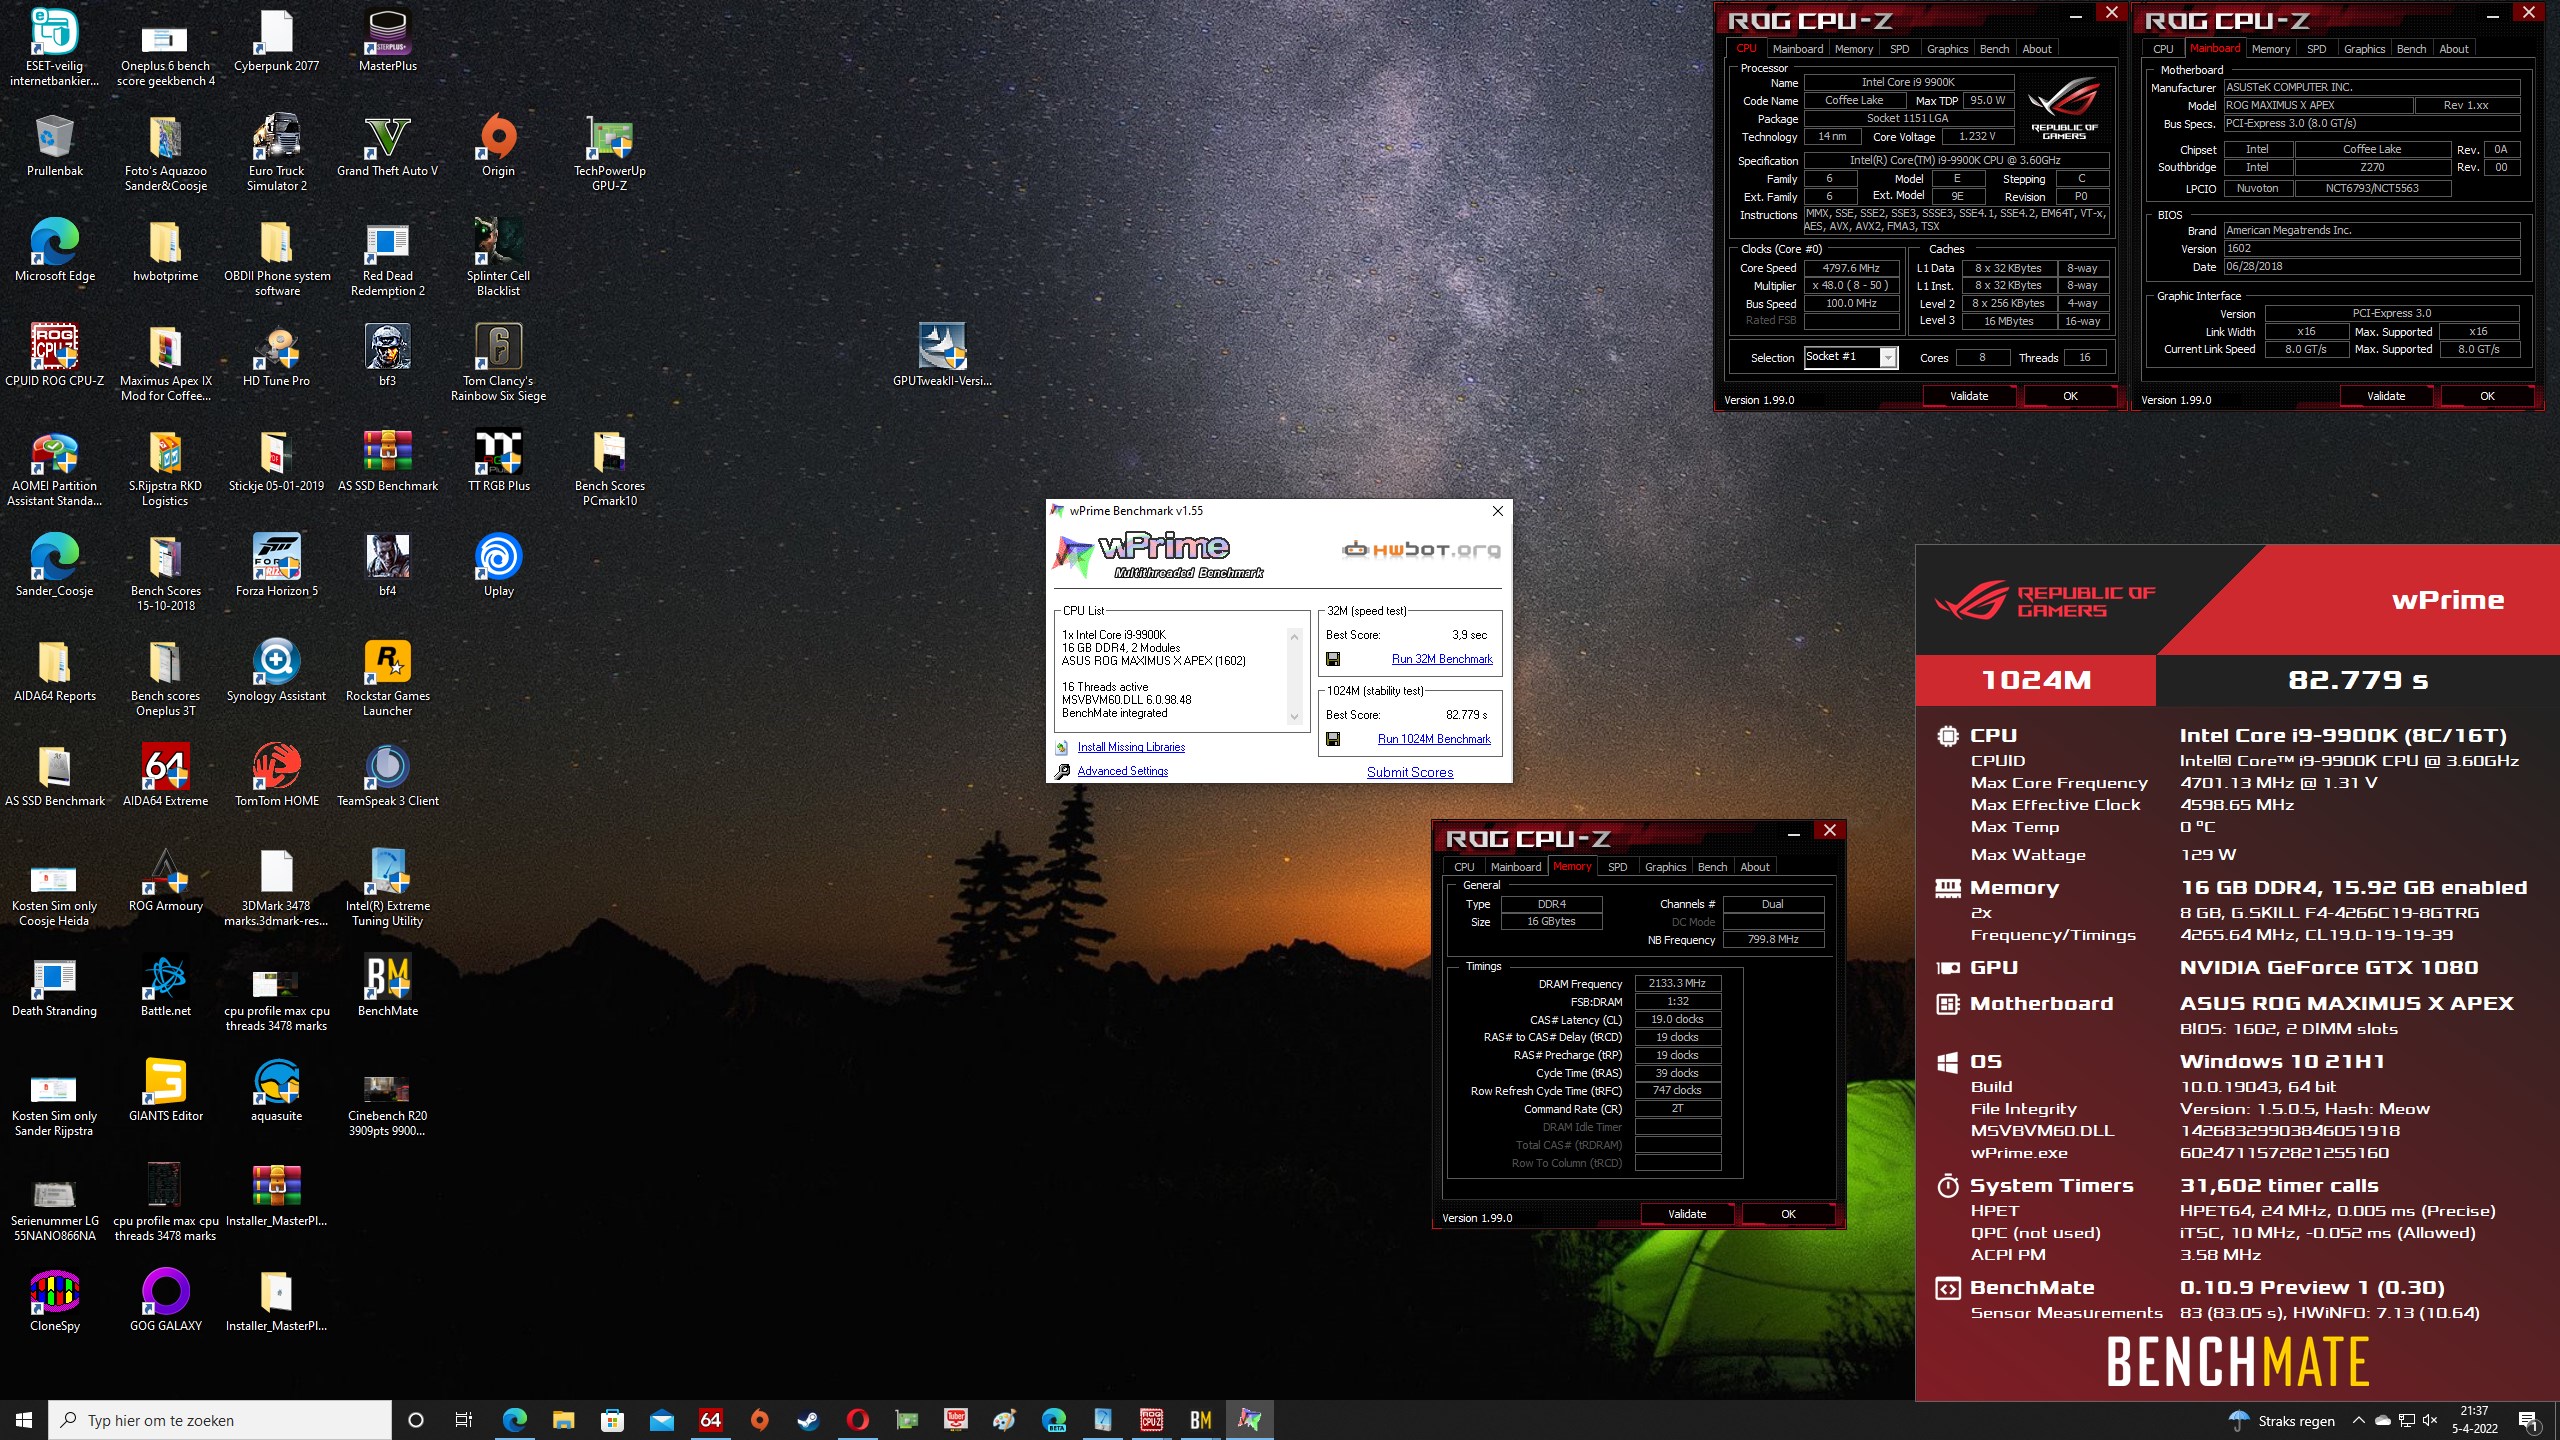The image size is (2560, 1440).
Task: Open BenchMate BM icon on taskbar
Action: pos(1200,1420)
